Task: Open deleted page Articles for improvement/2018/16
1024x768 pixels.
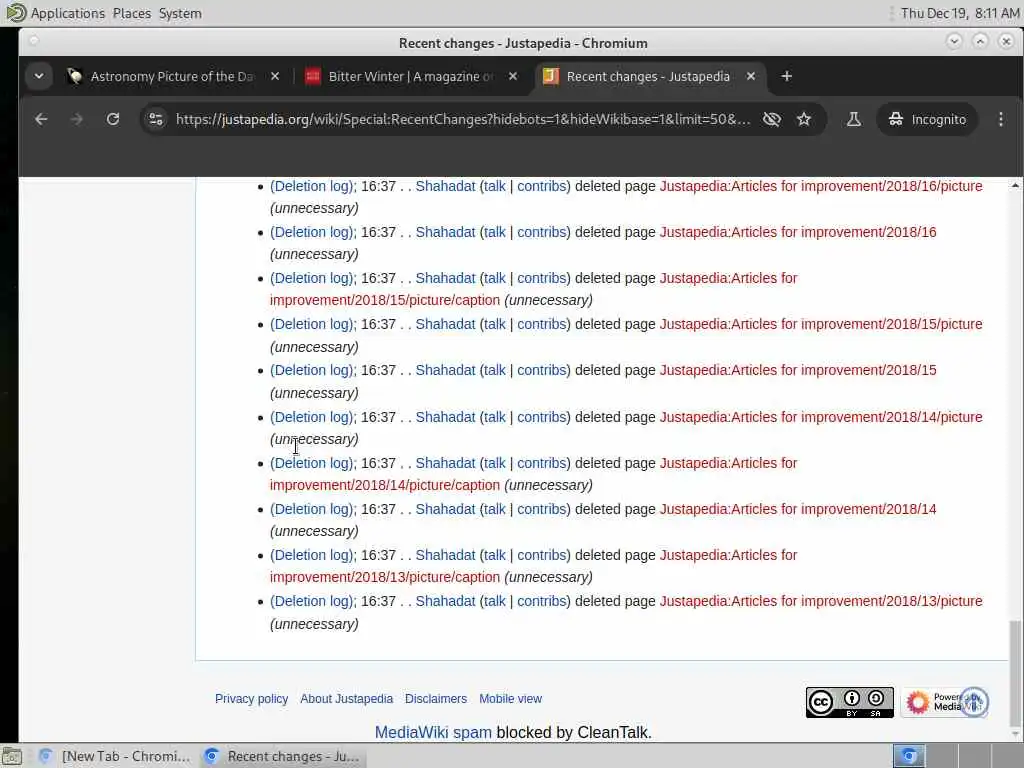Action: click(x=798, y=232)
